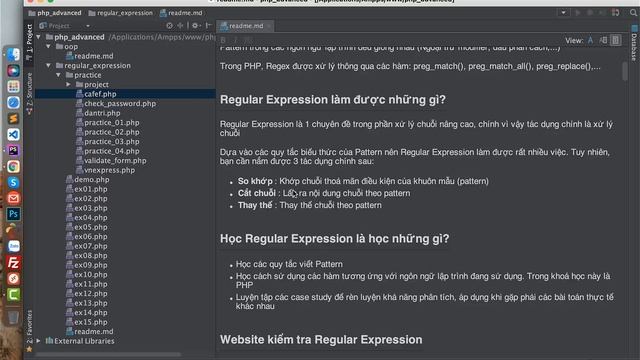Screen dimensions: 640x360
Task: Switch view to editor-and-preview split mode
Action: (603, 40)
